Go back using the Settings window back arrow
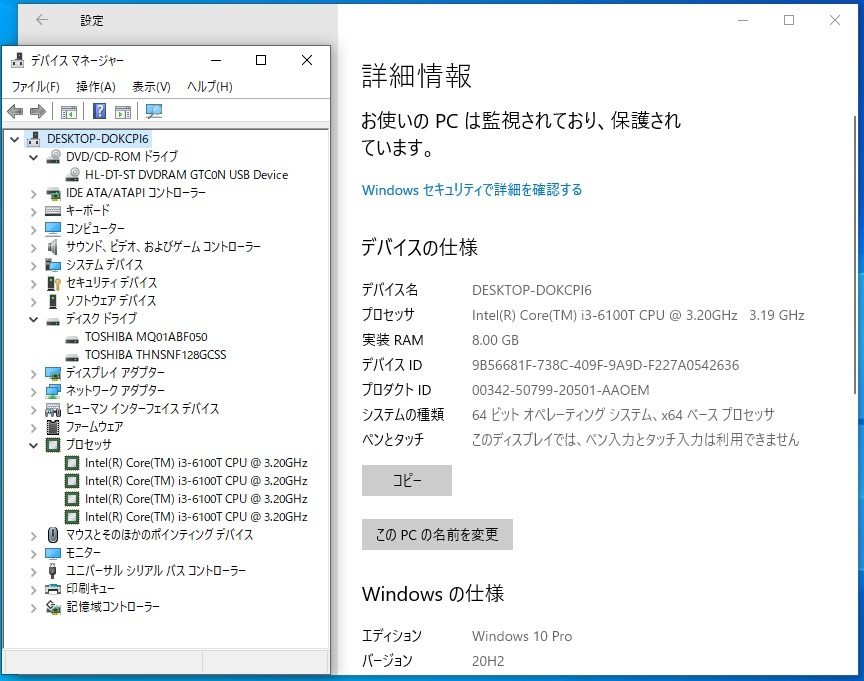Screen dimensions: 864x681 click(x=42, y=20)
